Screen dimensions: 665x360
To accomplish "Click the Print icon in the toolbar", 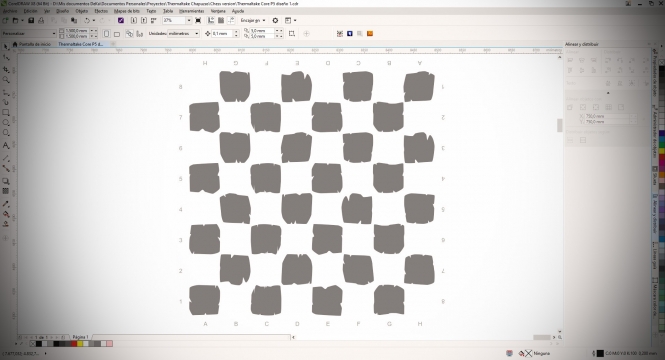I will tap(41, 20).
